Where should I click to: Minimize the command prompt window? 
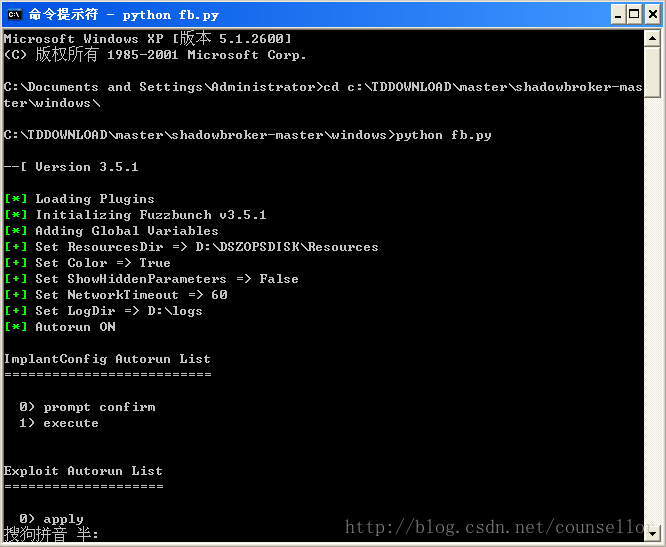pyautogui.click(x=618, y=14)
